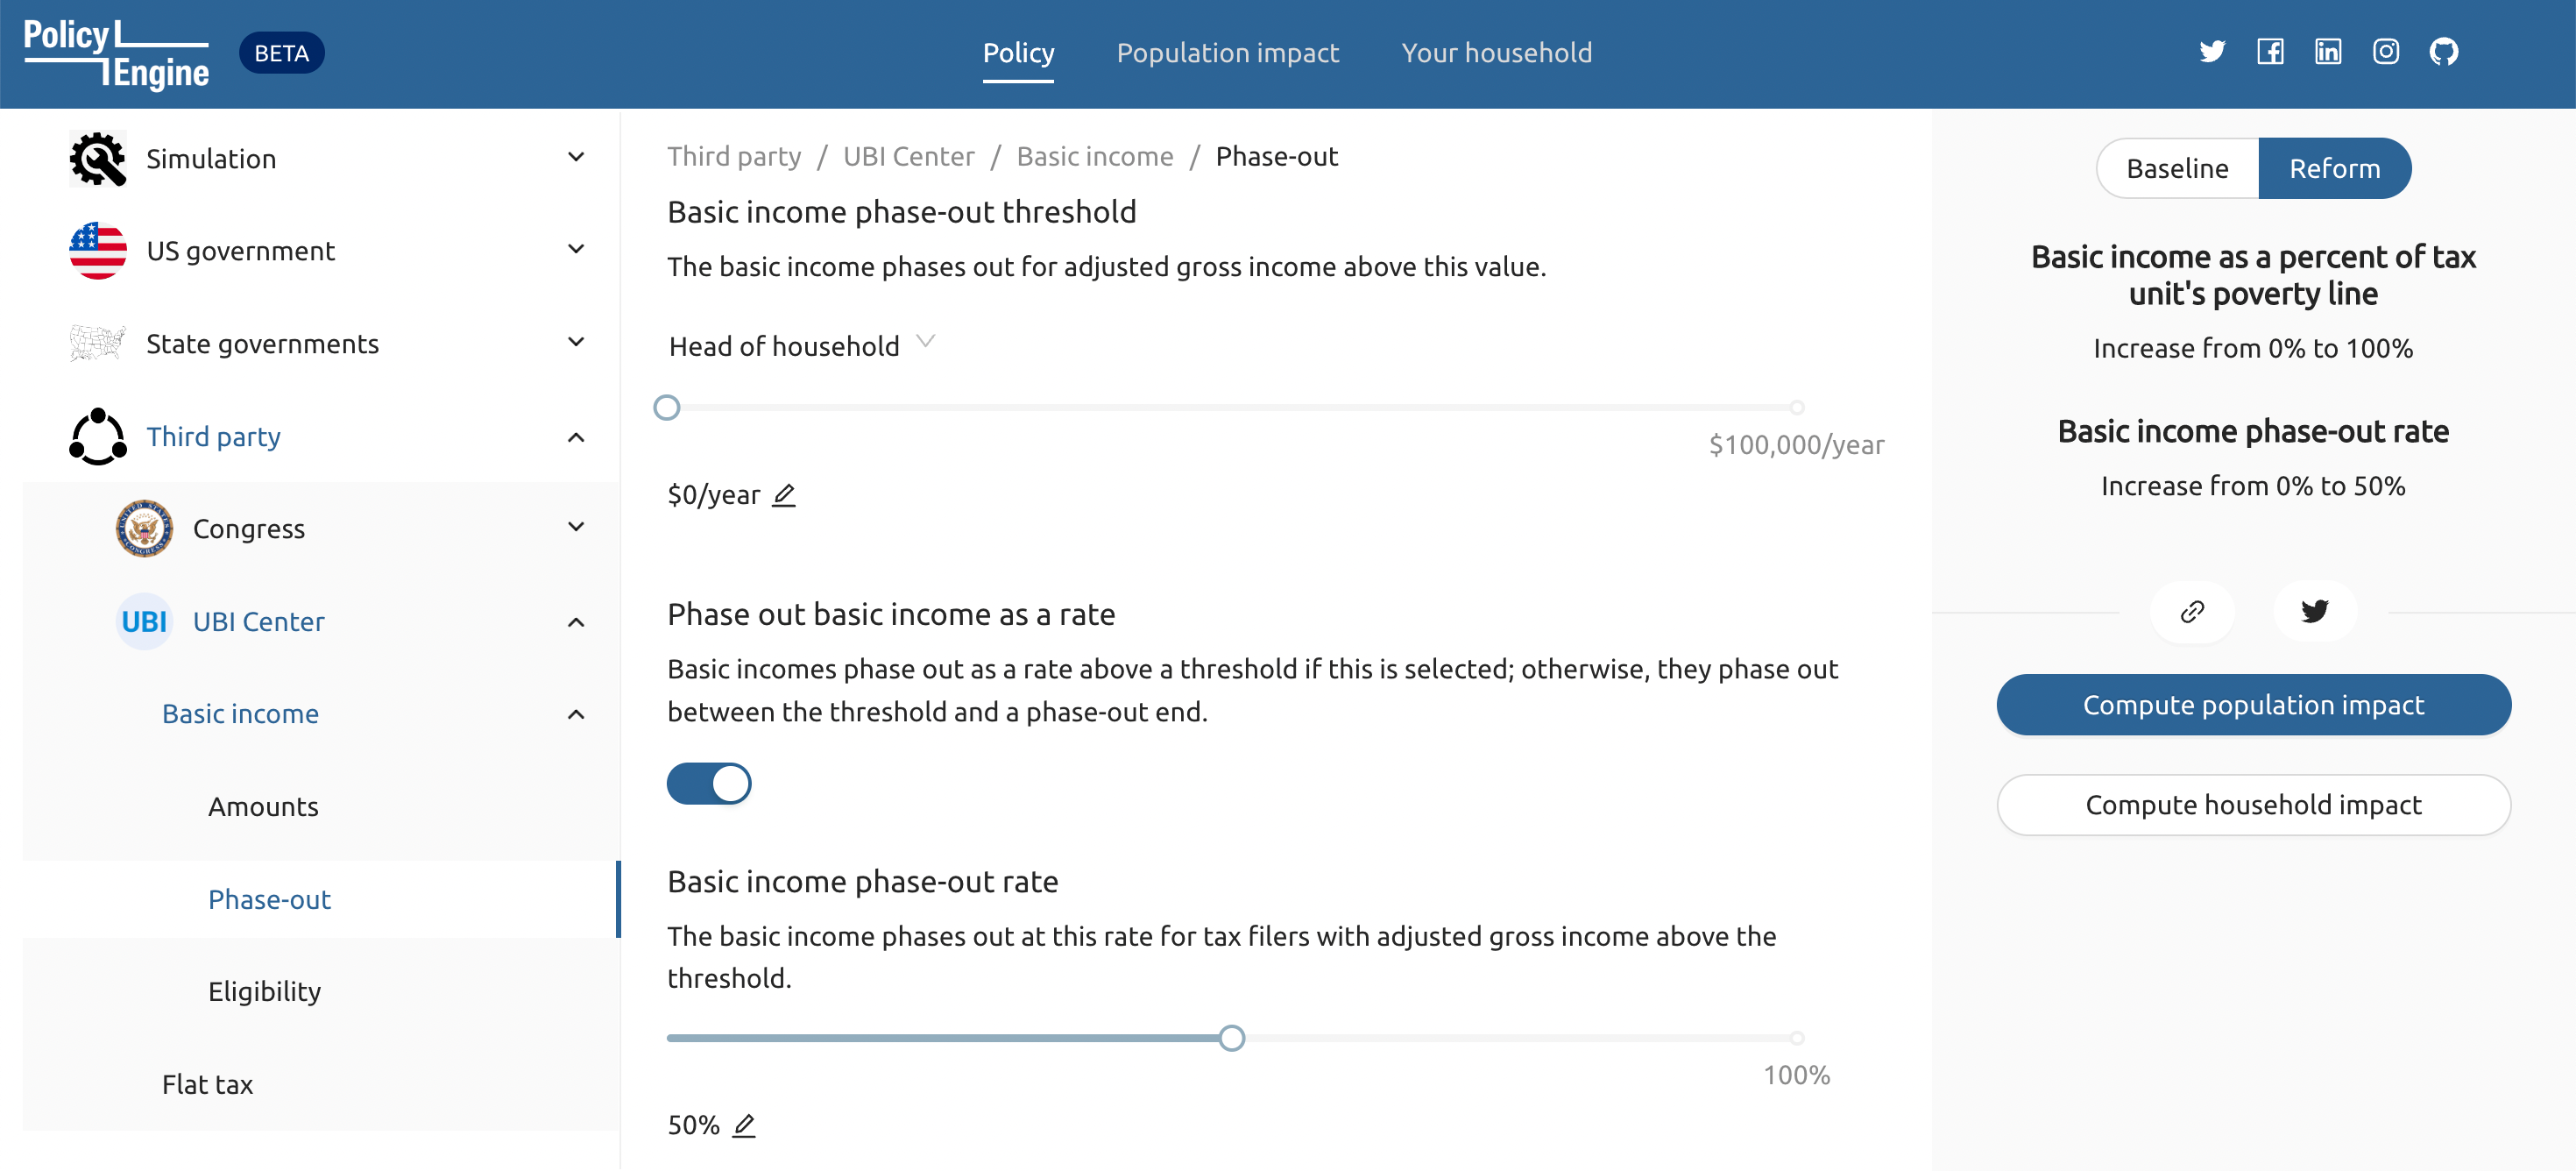This screenshot has width=2576, height=1171.
Task: Open the Phase-out menu item
Action: coord(269,899)
